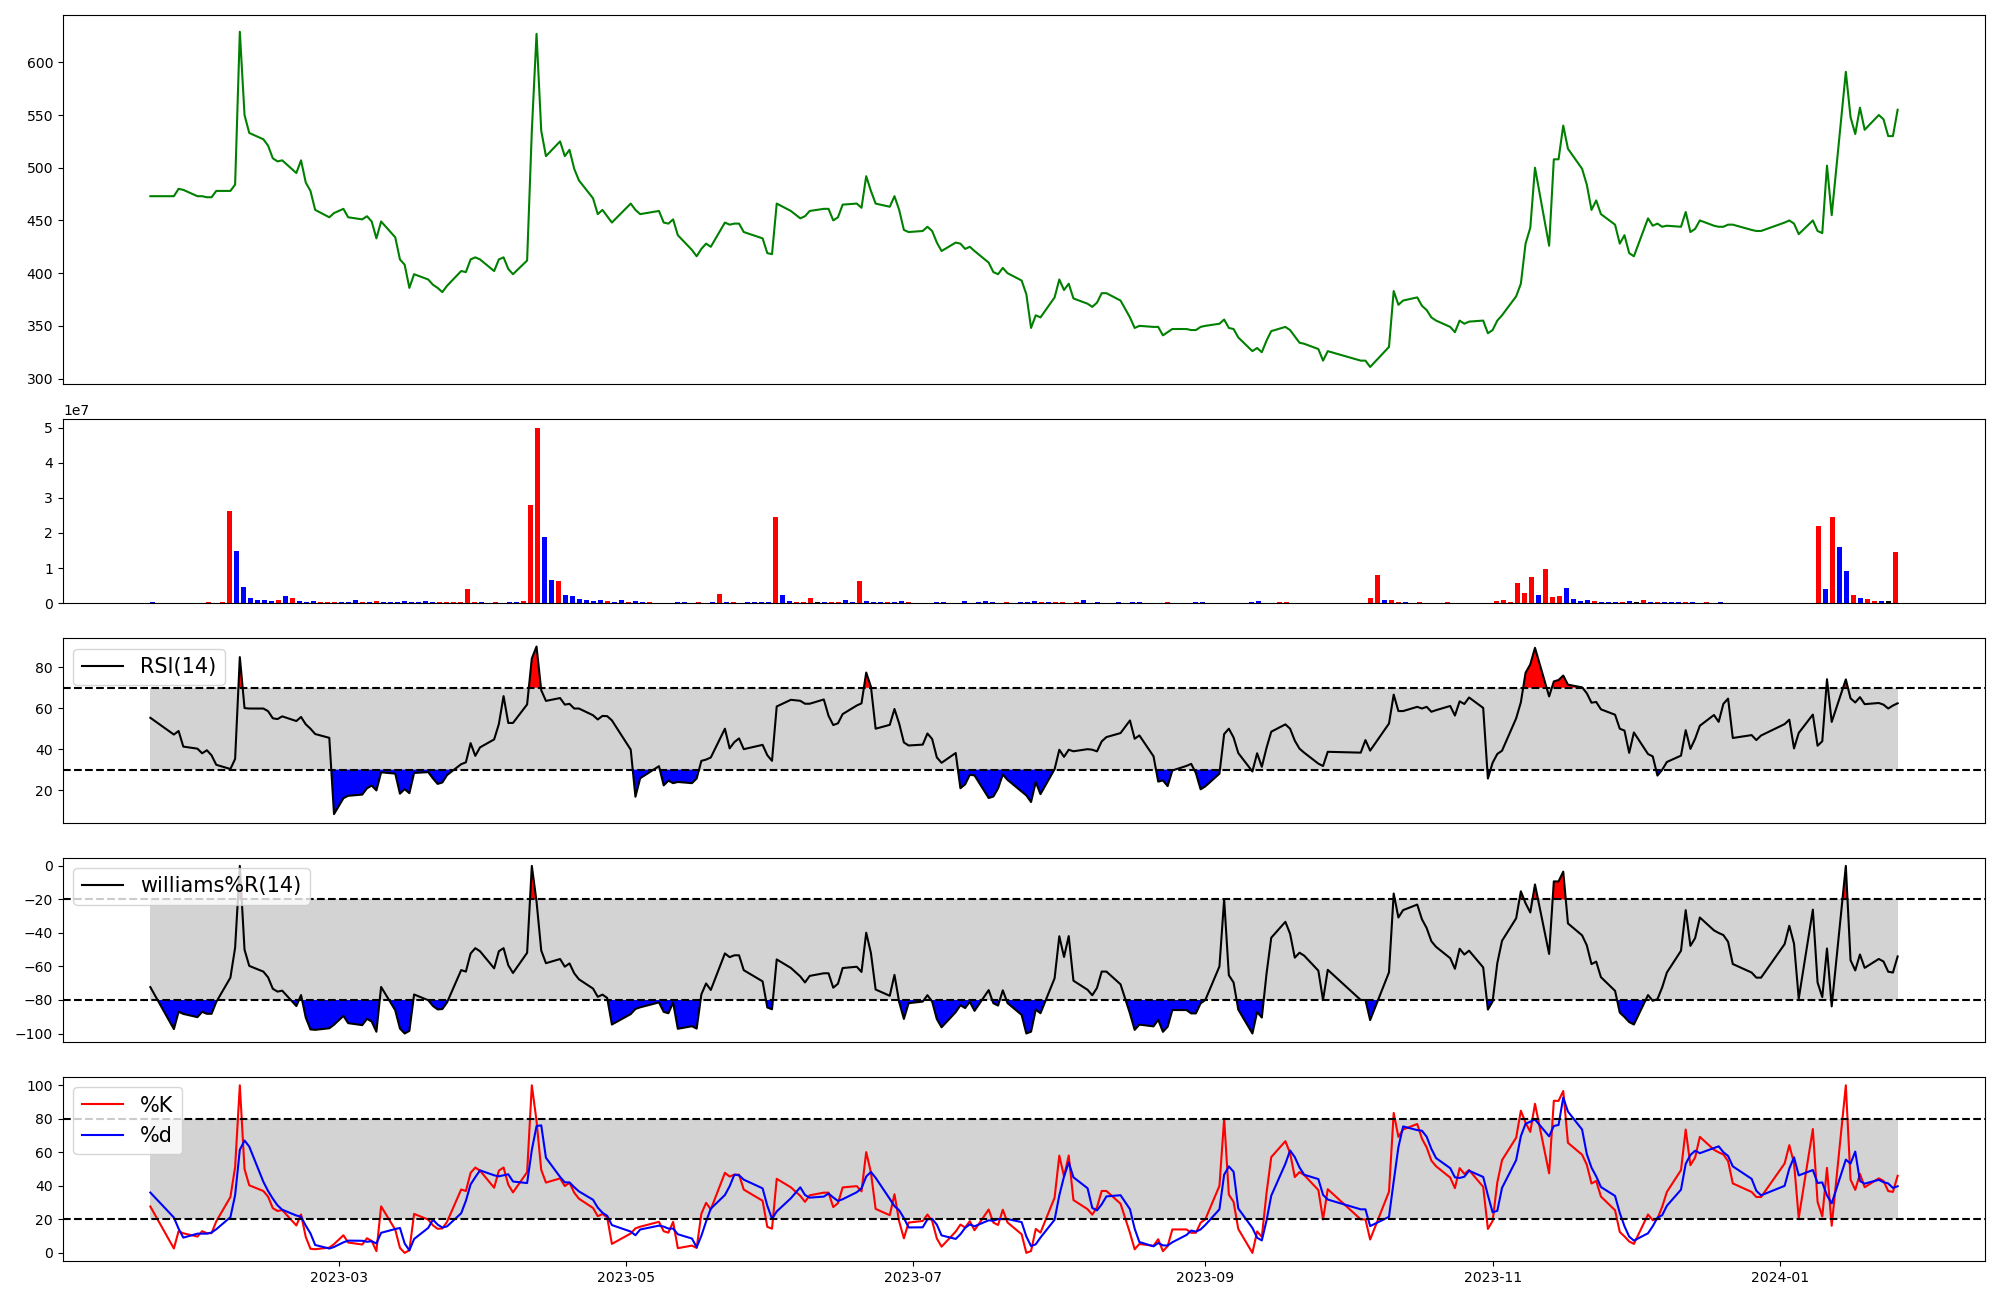The image size is (2000, 1300).
Task: Click the %K legend text
Action: (x=156, y=1105)
